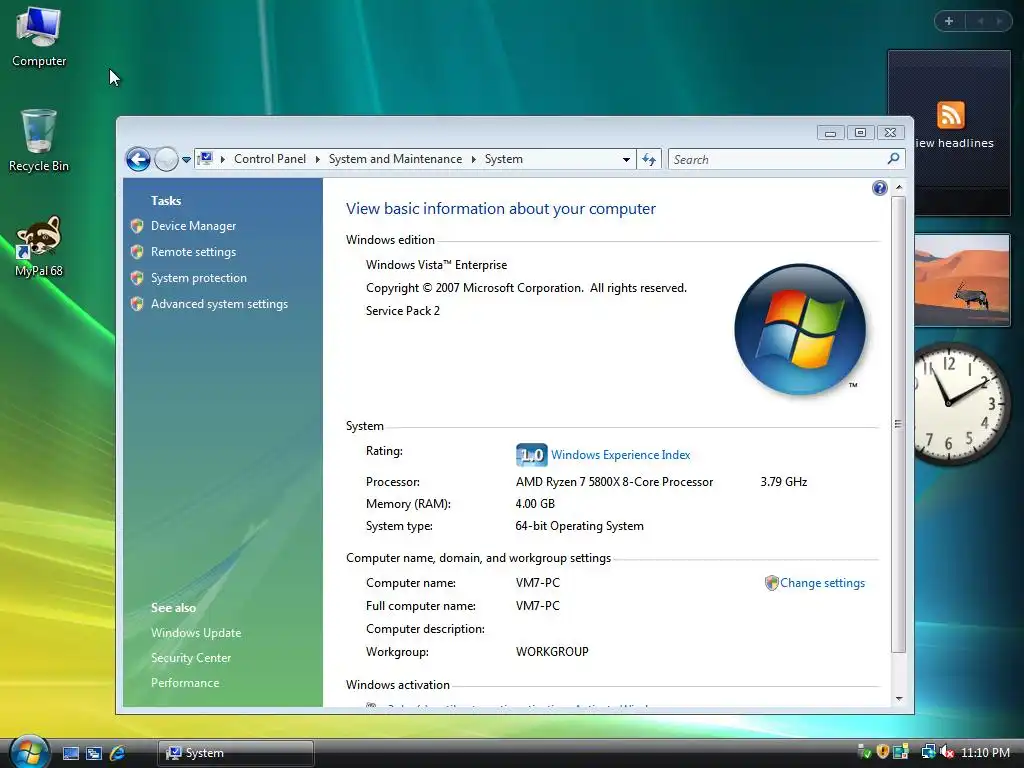
Task: Click Show Desktop in Quick Launch
Action: coord(71,753)
